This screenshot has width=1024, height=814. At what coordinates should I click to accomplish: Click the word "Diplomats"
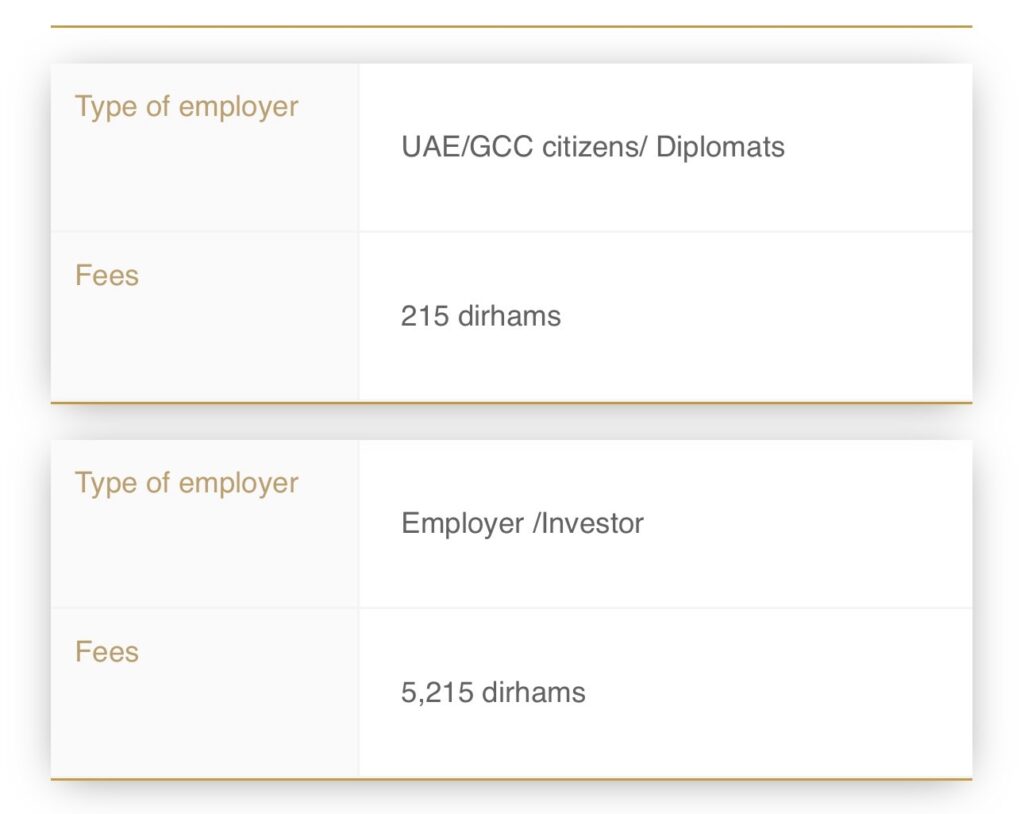[720, 147]
